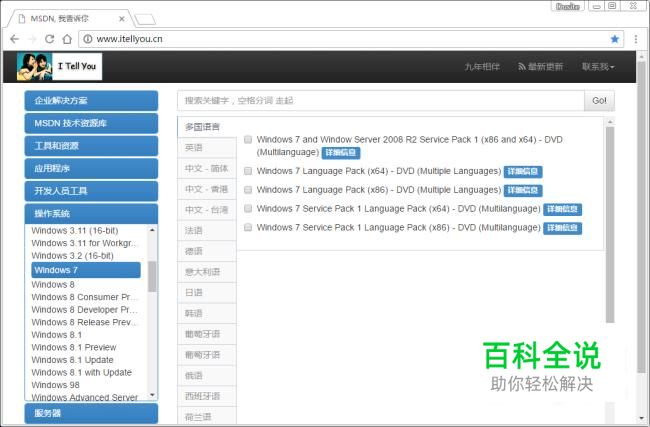Expand the 开发人员工具 category
This screenshot has height=427, width=650.
point(91,191)
